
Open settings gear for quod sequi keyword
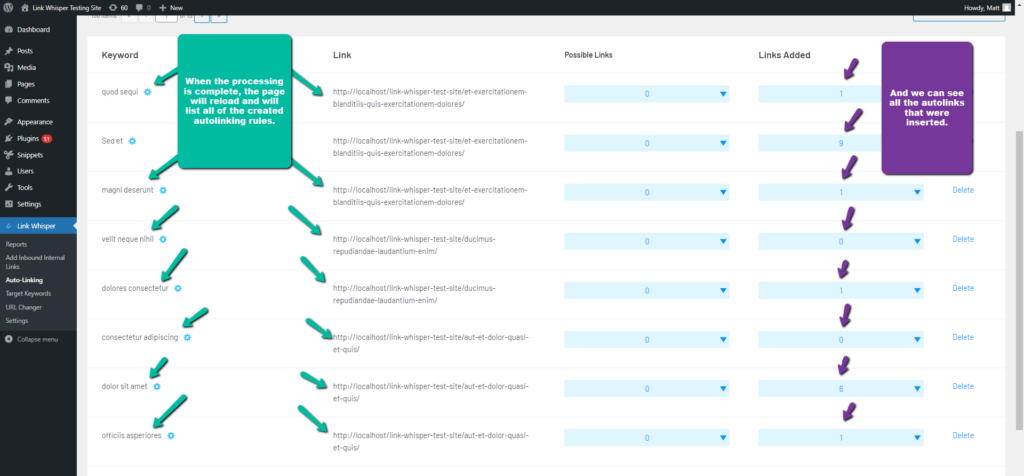pyautogui.click(x=148, y=92)
